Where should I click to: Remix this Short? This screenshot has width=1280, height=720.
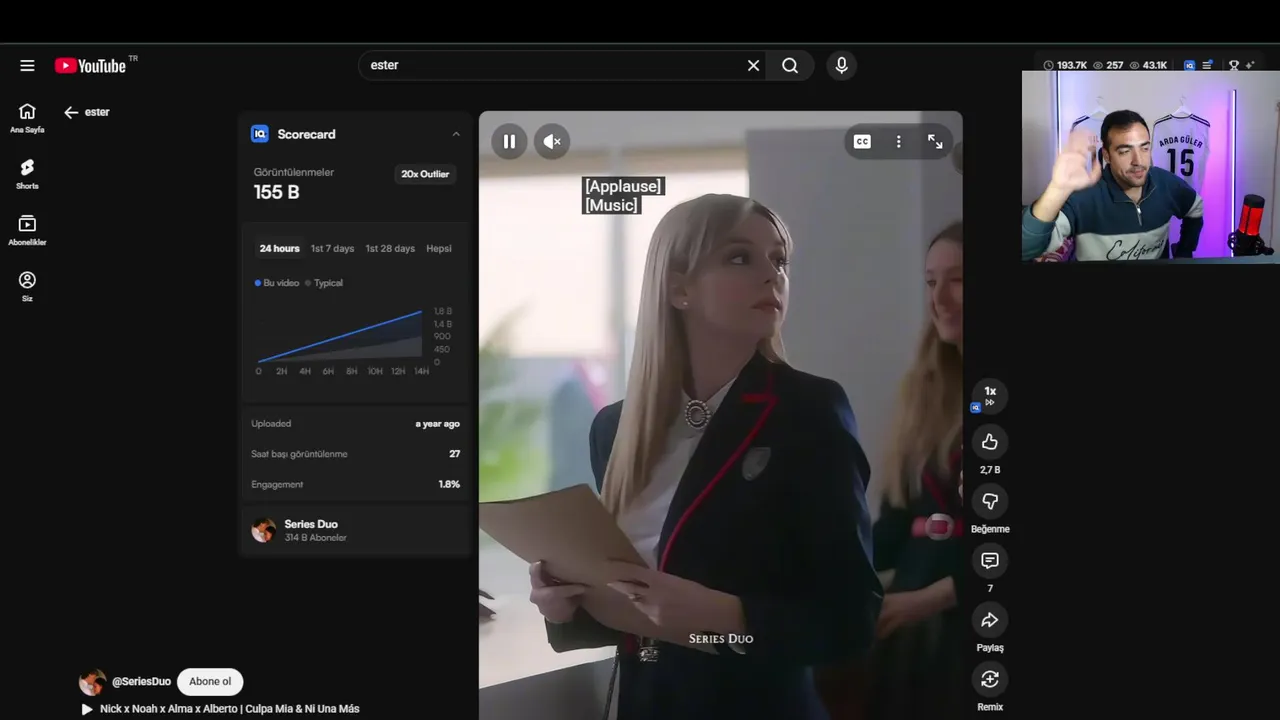click(x=990, y=679)
